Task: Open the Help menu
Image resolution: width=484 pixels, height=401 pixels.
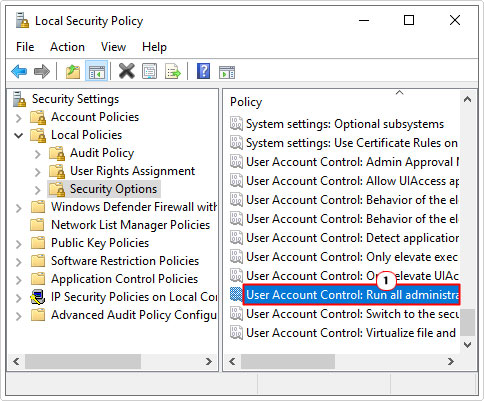Action: [x=154, y=47]
